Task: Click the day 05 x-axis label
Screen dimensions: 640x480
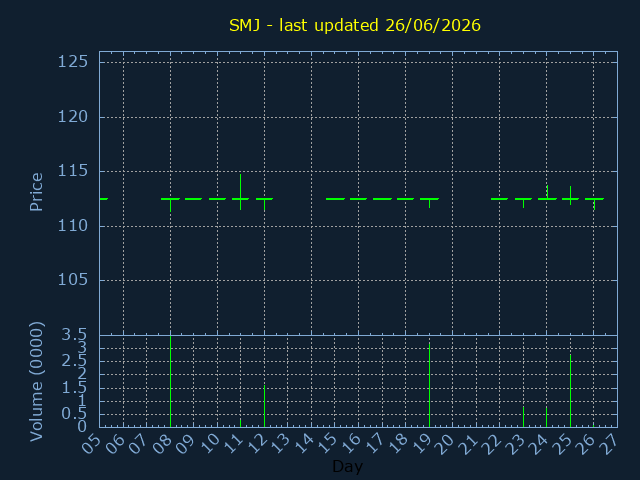Action: (91, 444)
